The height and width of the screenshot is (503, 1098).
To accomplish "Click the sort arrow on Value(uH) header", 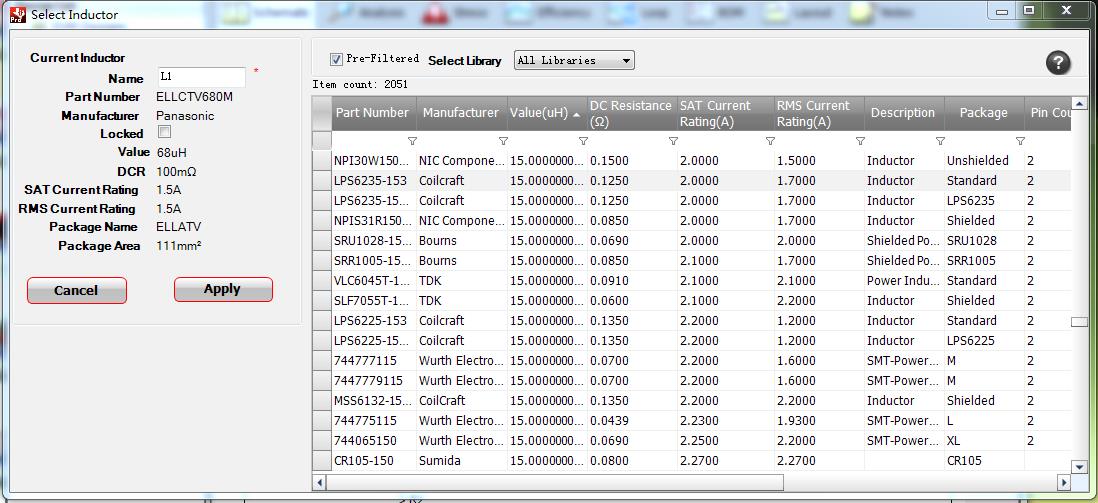I will pyautogui.click(x=576, y=113).
